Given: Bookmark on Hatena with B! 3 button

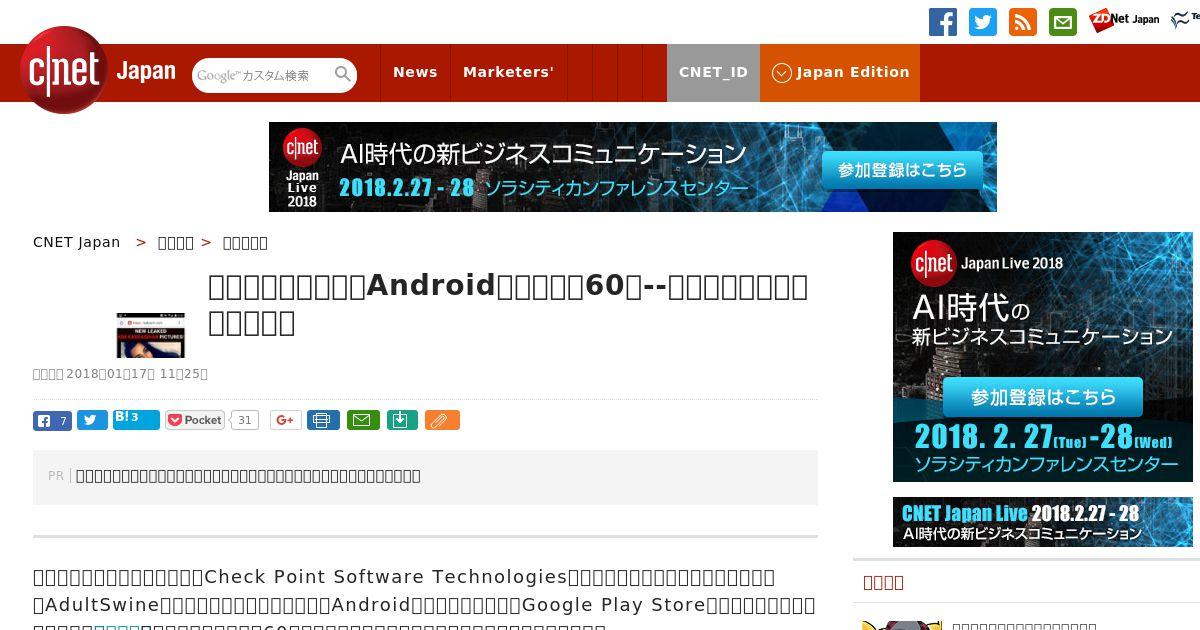Looking at the screenshot, I should [136, 420].
